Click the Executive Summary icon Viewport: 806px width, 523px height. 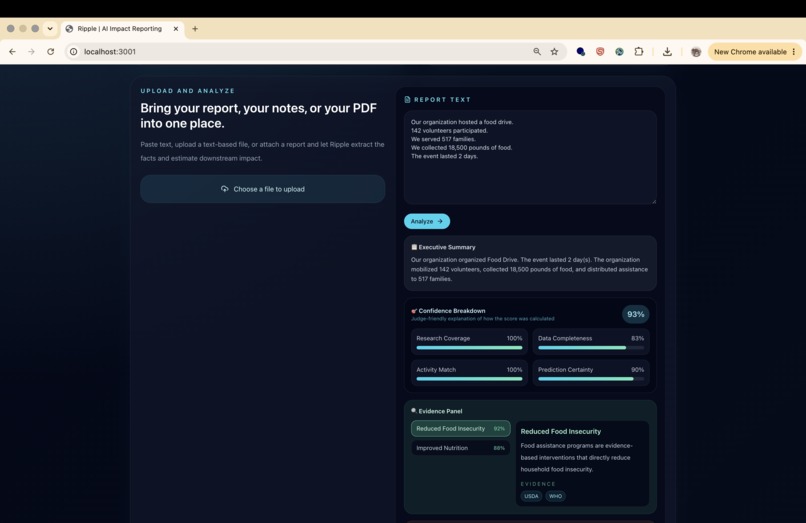pyautogui.click(x=414, y=247)
